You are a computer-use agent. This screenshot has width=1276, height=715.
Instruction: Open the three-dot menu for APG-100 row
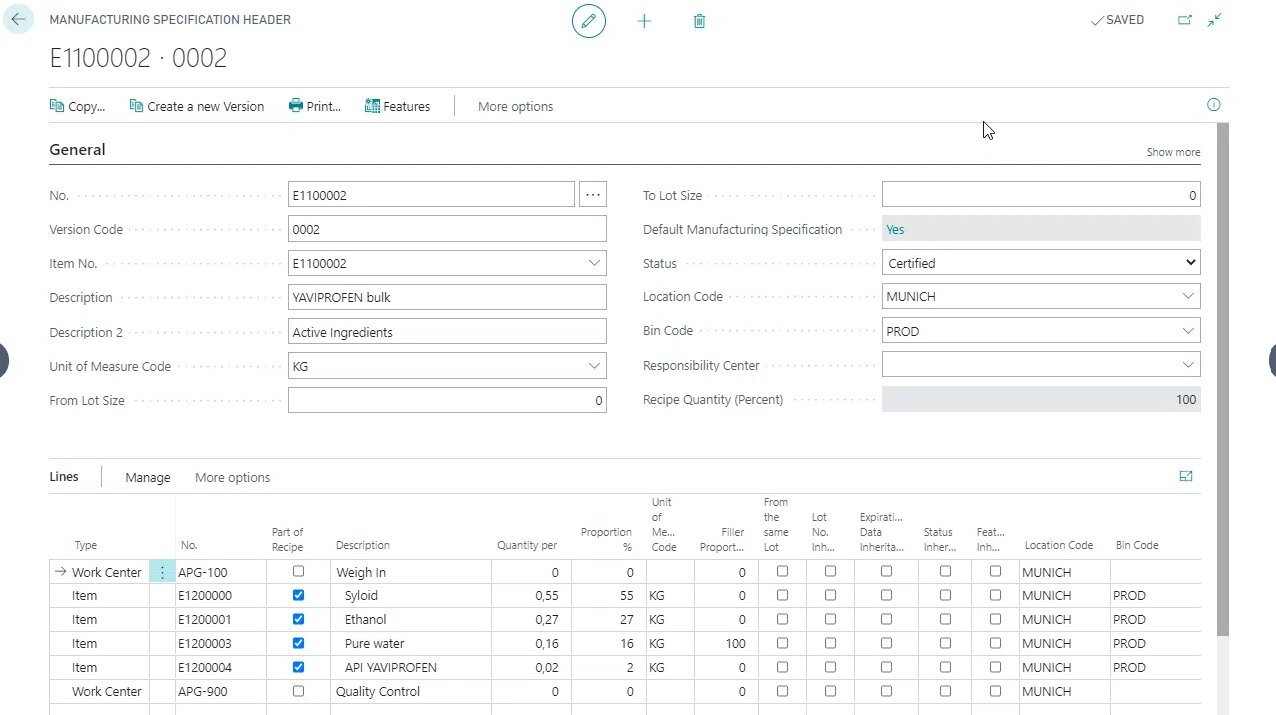162,572
